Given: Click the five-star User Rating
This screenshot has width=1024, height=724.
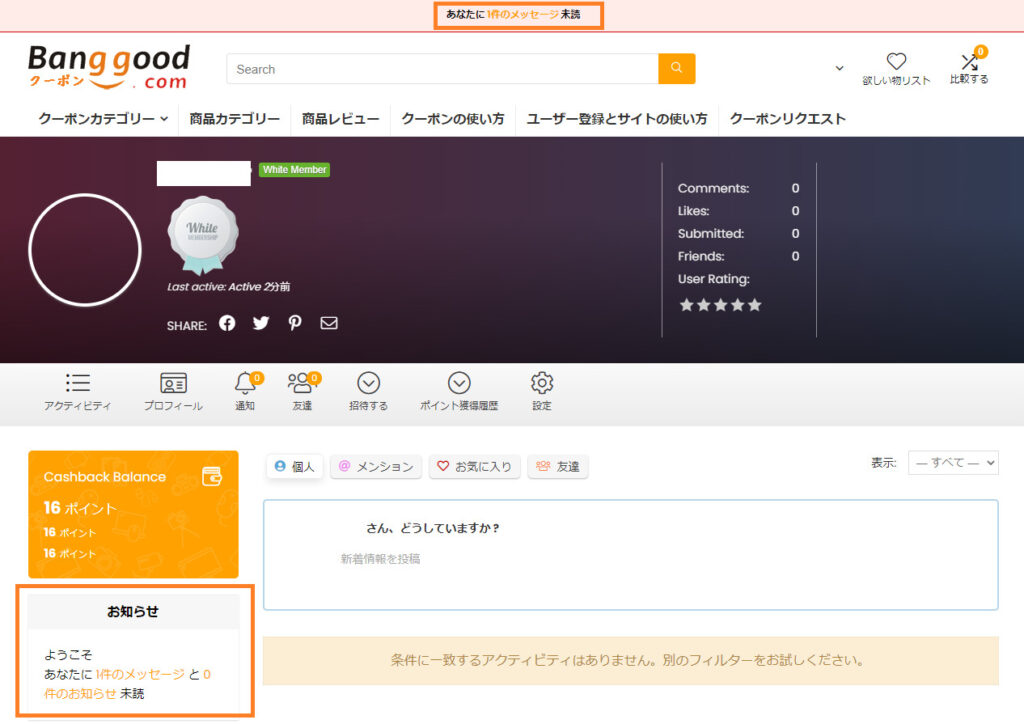Looking at the screenshot, I should point(720,305).
